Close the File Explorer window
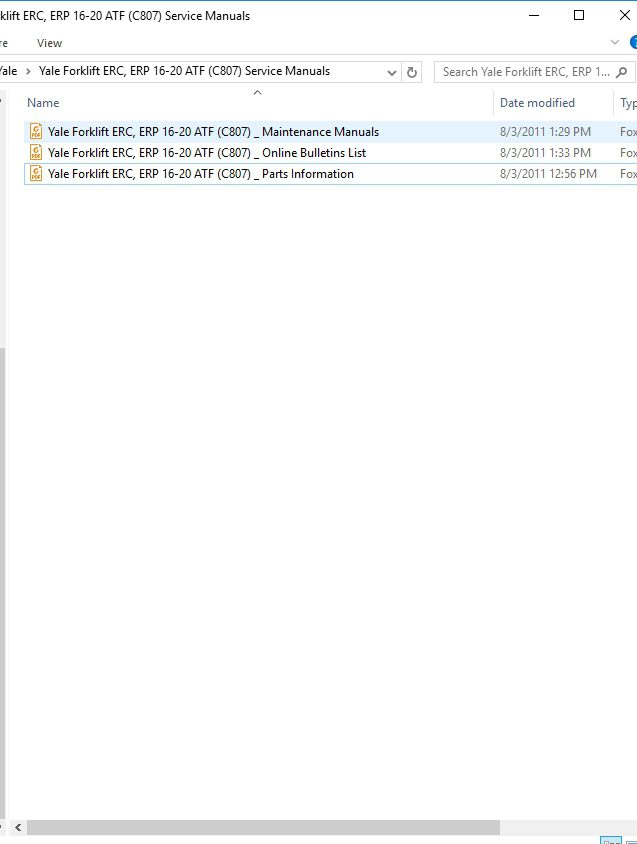The width and height of the screenshot is (637, 844). (x=625, y=15)
